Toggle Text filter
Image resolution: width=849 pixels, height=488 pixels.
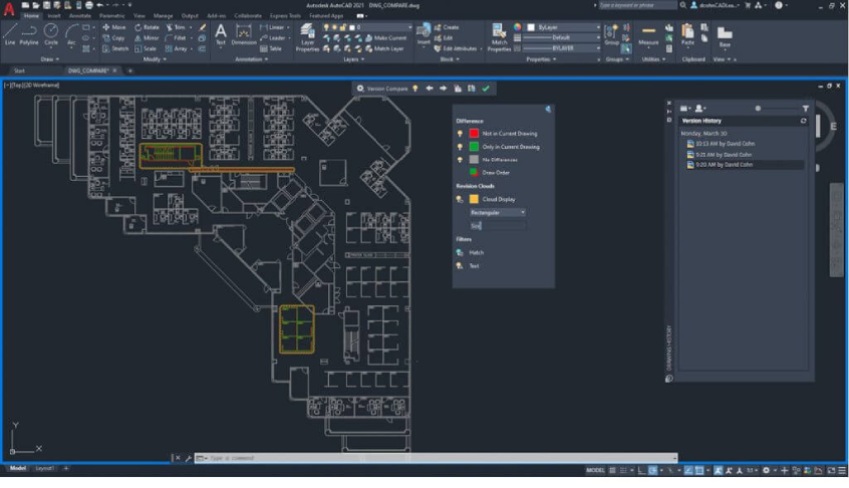pos(460,265)
